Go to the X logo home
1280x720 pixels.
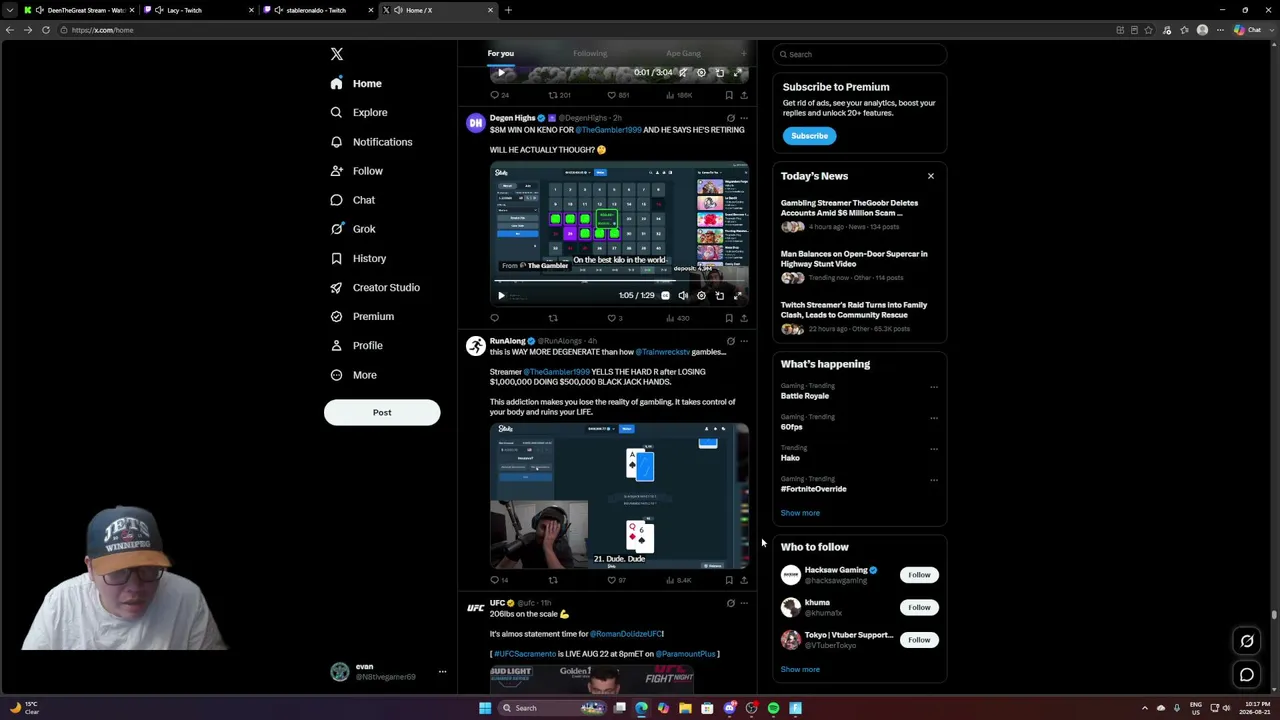coord(337,54)
